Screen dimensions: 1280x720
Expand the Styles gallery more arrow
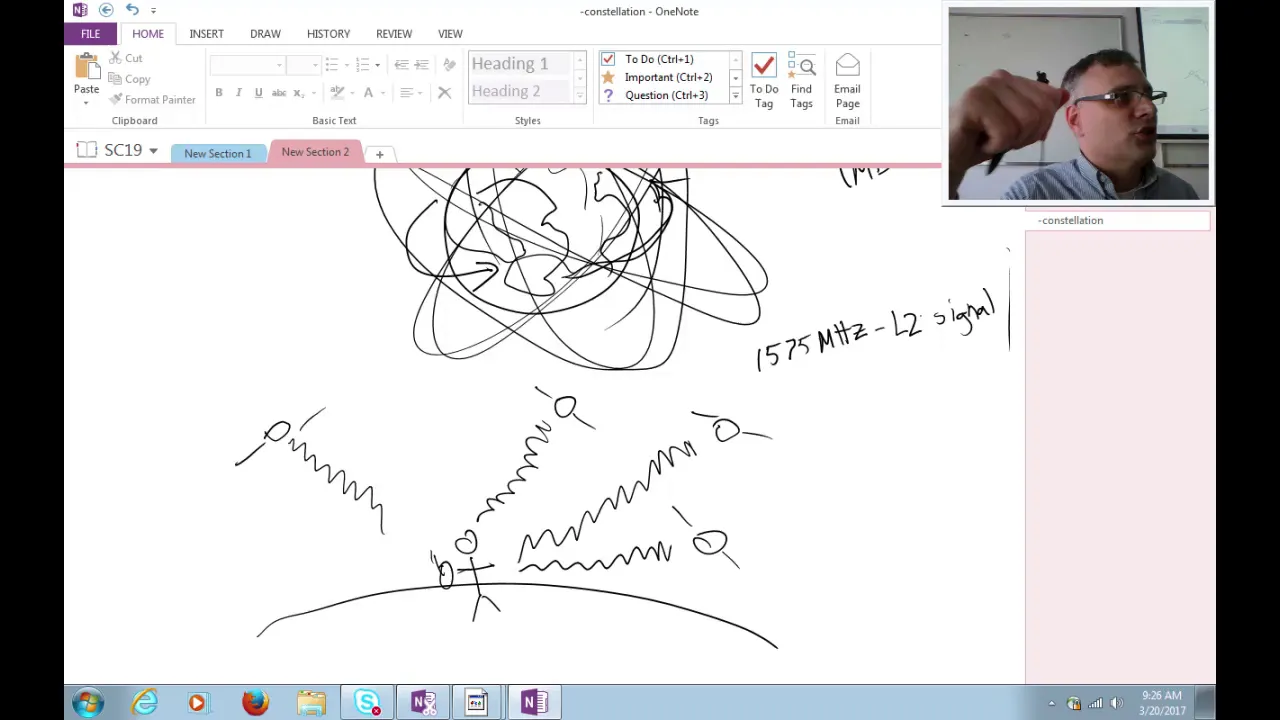[579, 96]
